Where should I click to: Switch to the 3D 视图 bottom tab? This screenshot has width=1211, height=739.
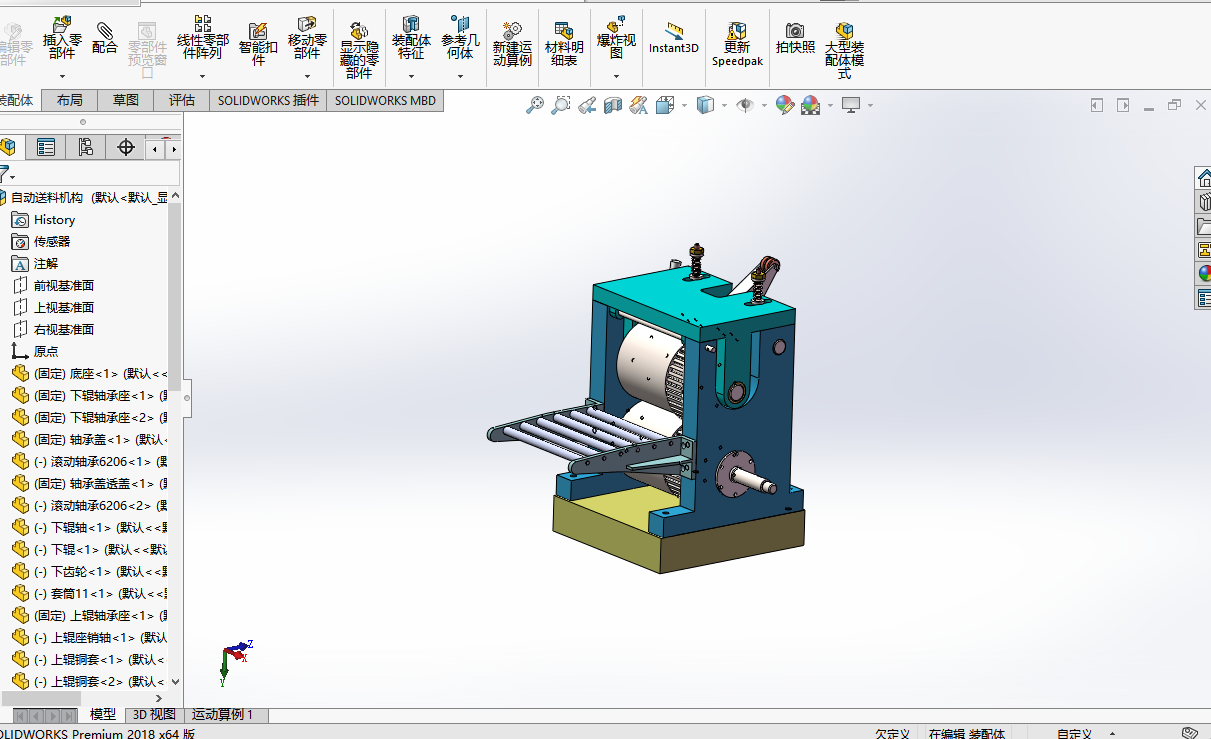coord(155,715)
